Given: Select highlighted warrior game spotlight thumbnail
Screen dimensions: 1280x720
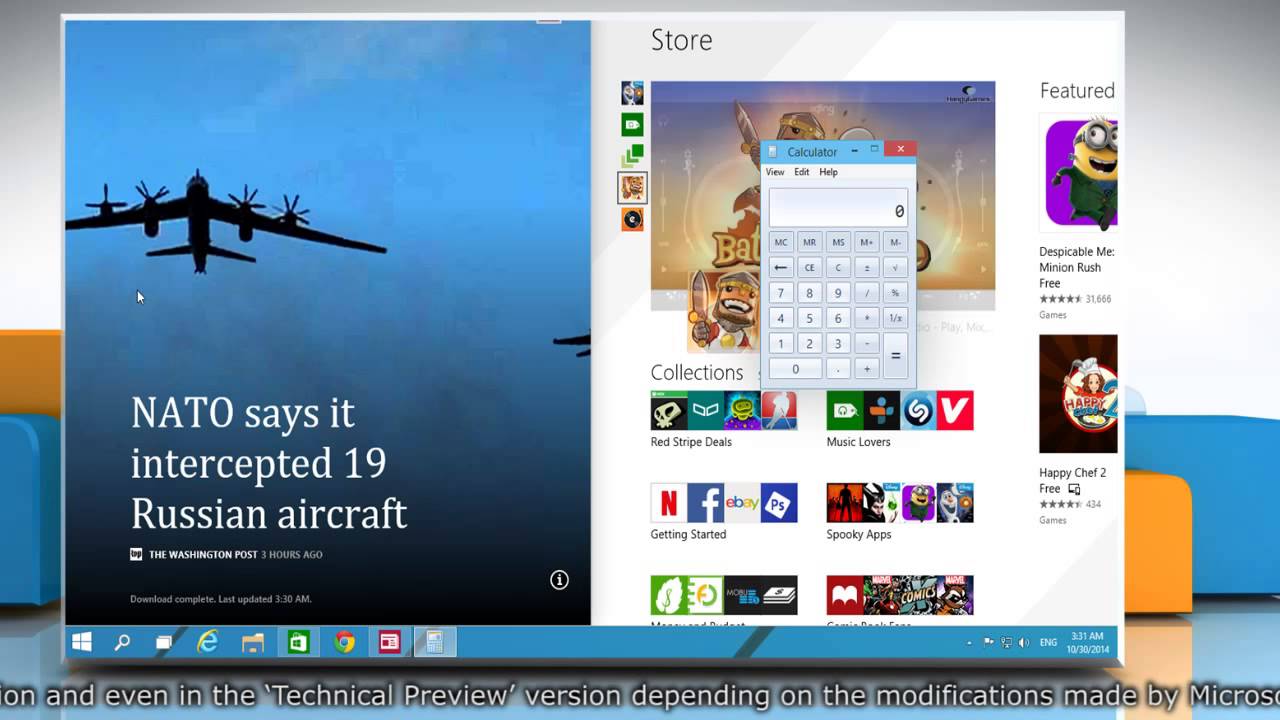Looking at the screenshot, I should point(632,187).
